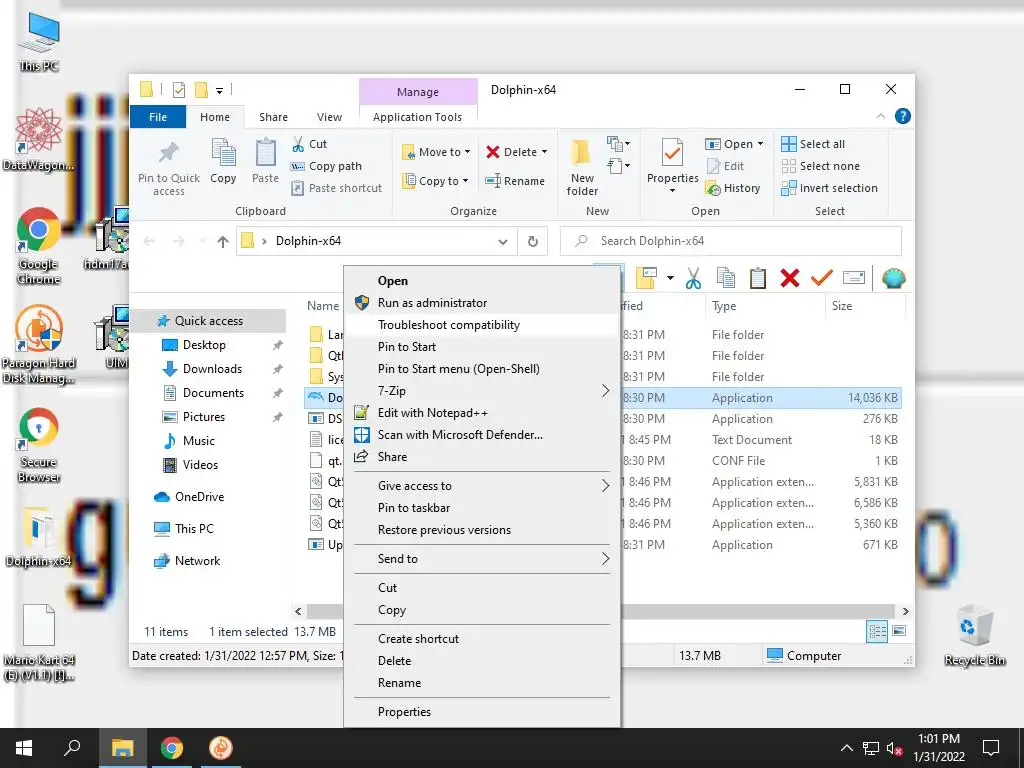Viewport: 1024px width, 768px height.
Task: Select Run as administrator in context menu
Action: (x=482, y=303)
